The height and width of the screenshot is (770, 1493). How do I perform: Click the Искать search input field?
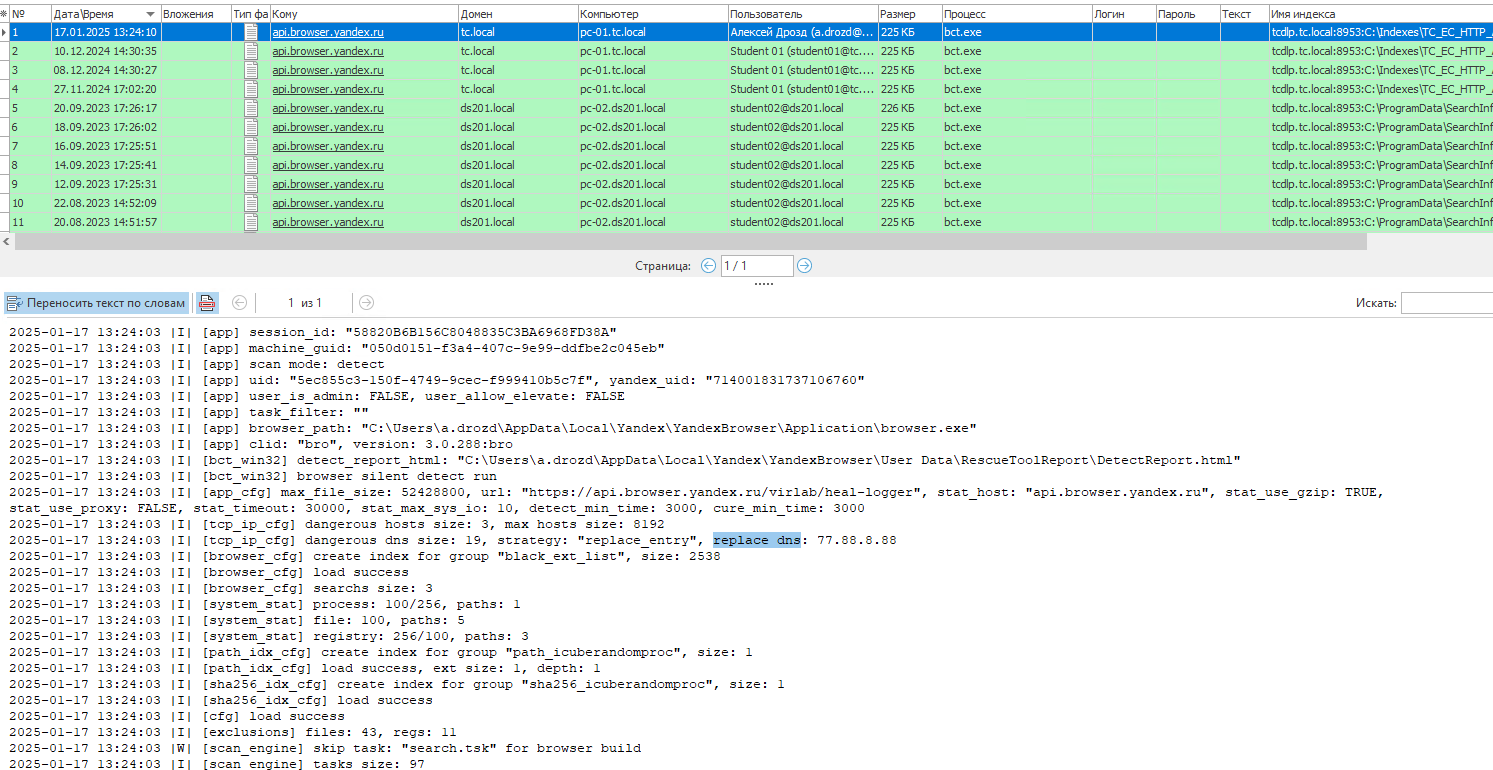tap(1447, 303)
